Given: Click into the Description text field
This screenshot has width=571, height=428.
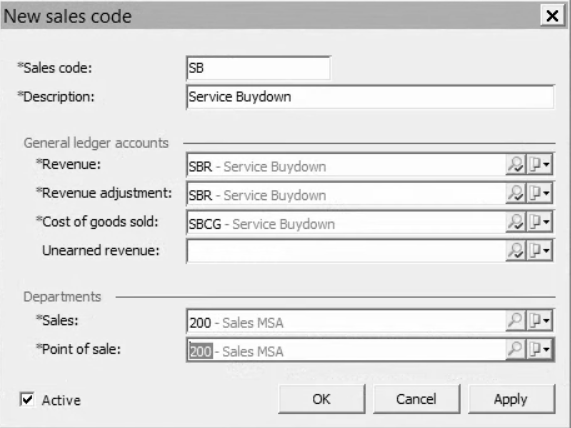Looking at the screenshot, I should [x=370, y=97].
